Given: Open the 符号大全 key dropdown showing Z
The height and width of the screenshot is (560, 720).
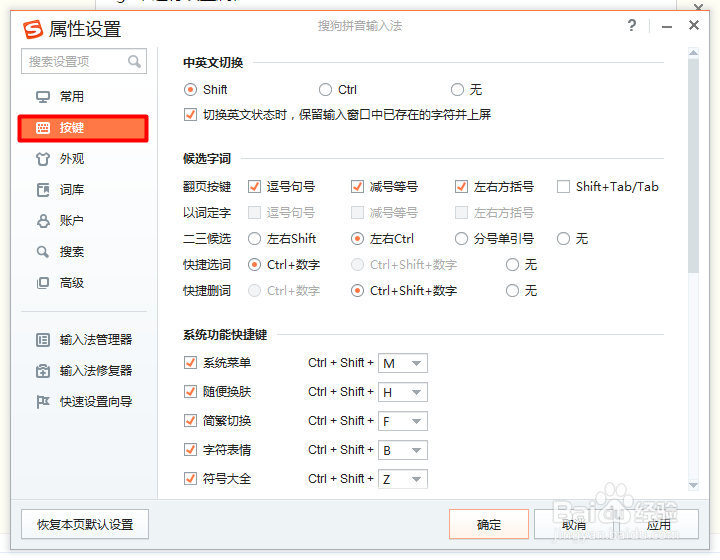Looking at the screenshot, I should (403, 479).
